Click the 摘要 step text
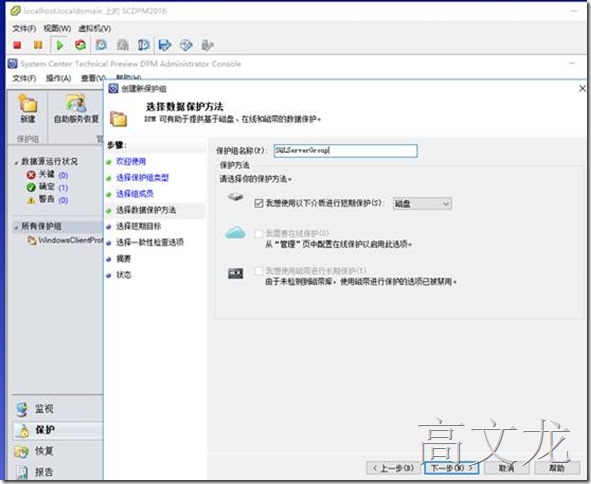Viewport: 591px width, 484px height. 123,259
